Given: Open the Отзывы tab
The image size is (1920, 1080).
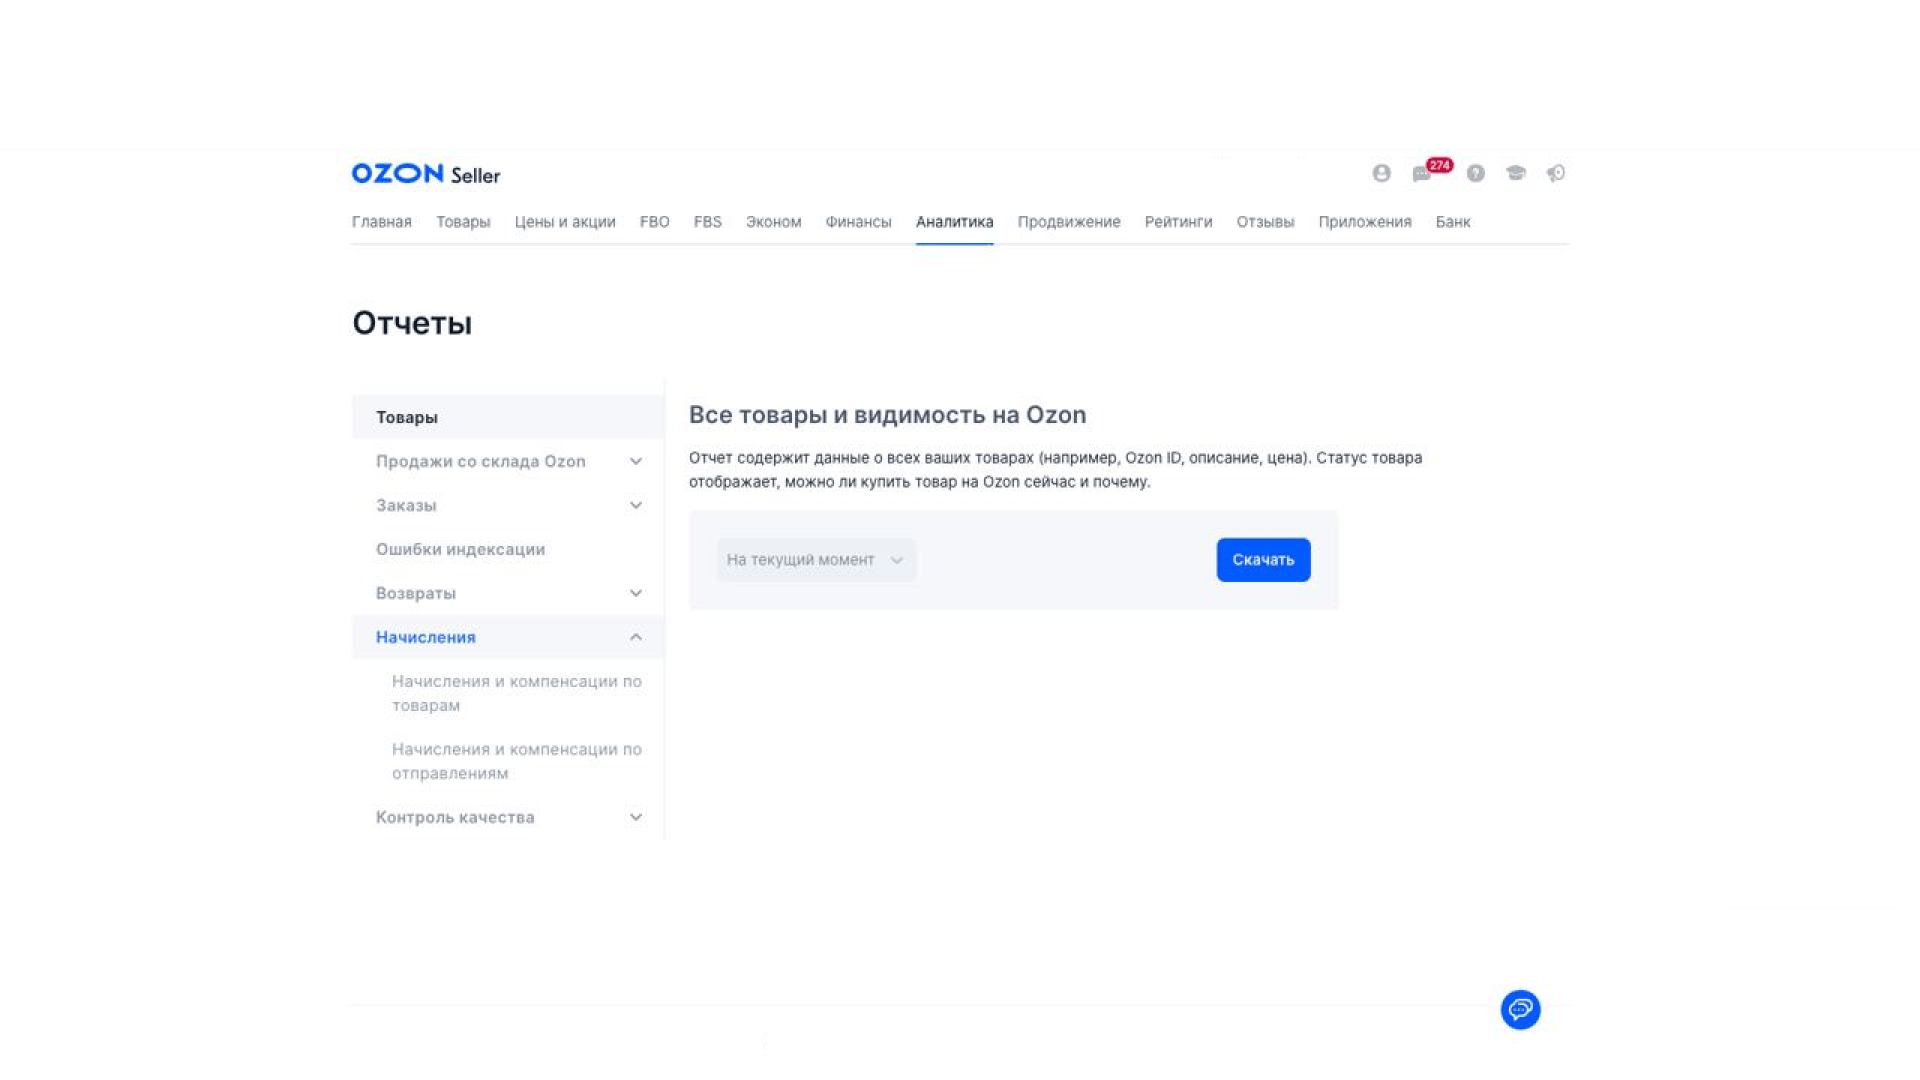Looking at the screenshot, I should tap(1266, 222).
